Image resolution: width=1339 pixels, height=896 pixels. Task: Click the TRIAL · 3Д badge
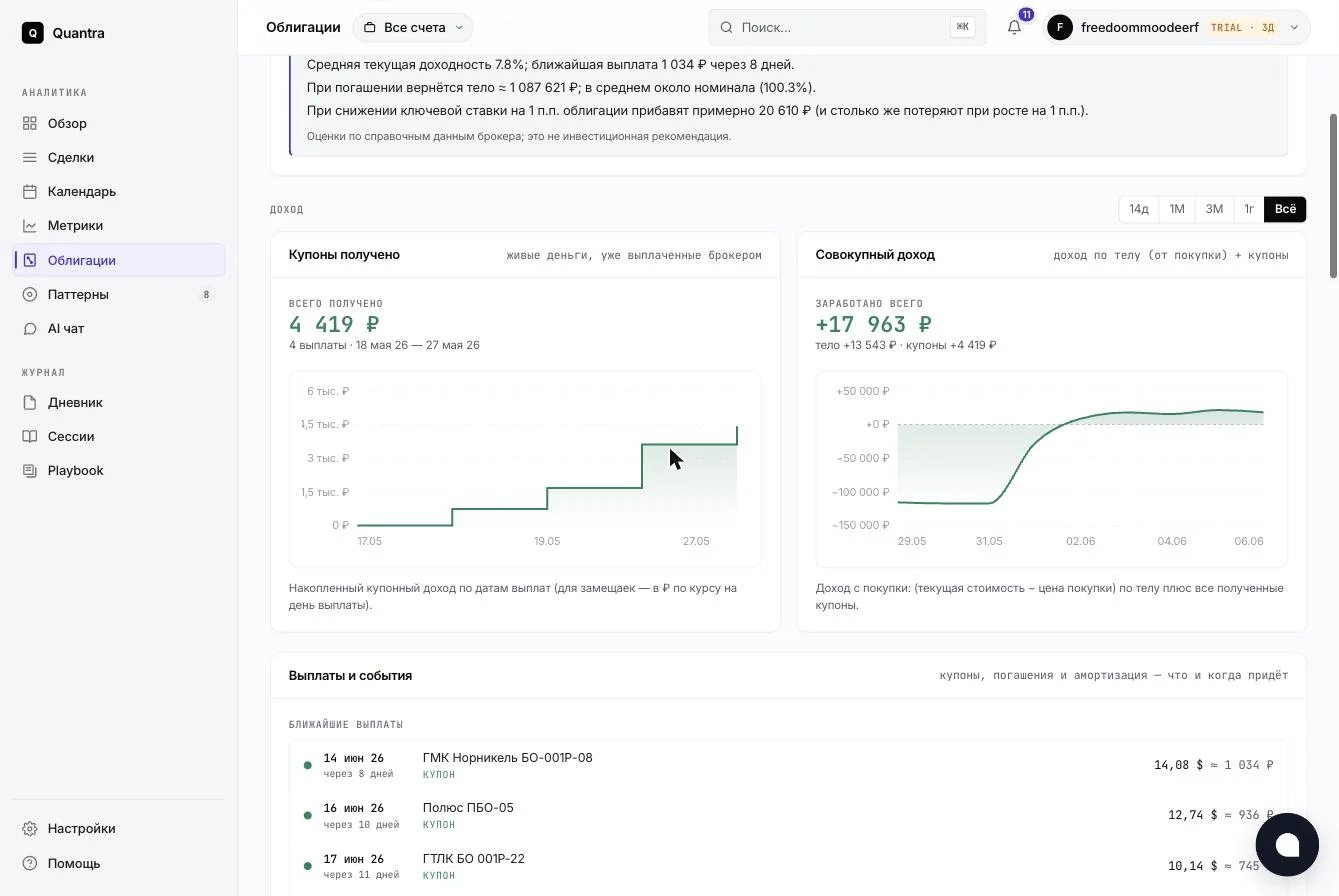pyautogui.click(x=1243, y=27)
